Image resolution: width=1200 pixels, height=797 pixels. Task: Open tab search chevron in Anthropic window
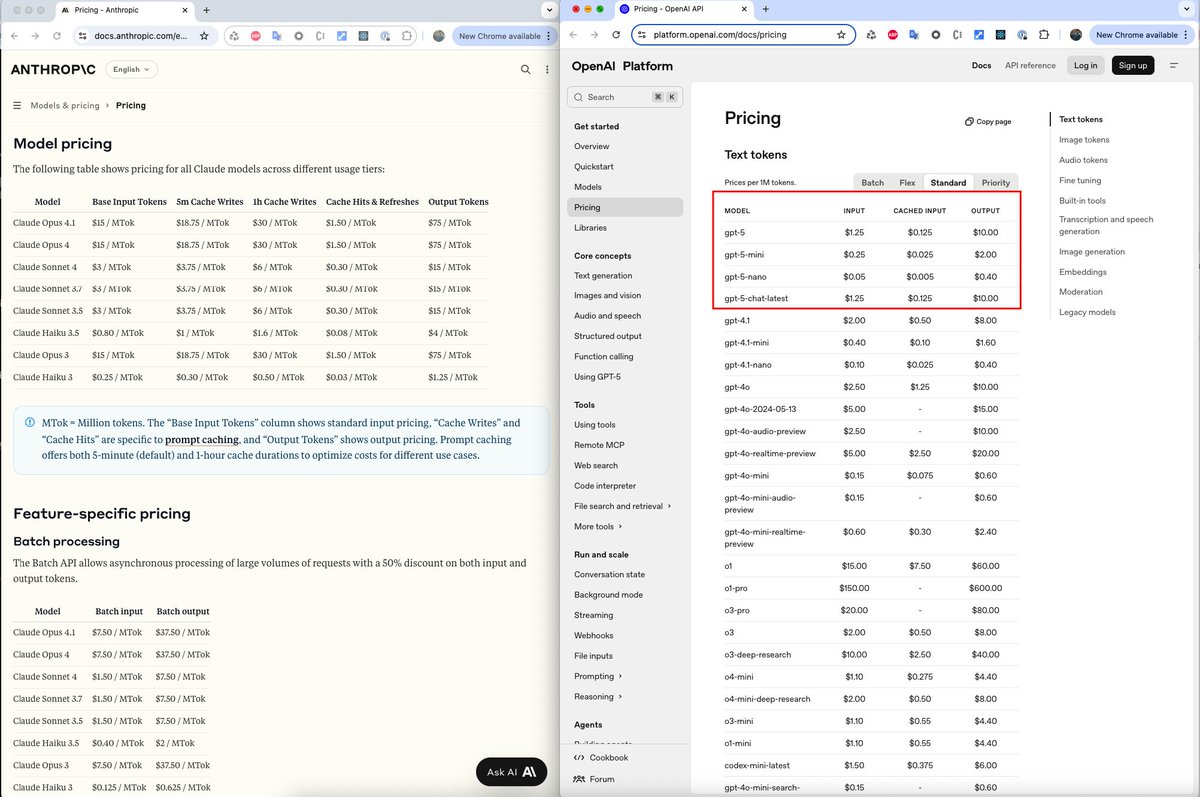tap(549, 10)
